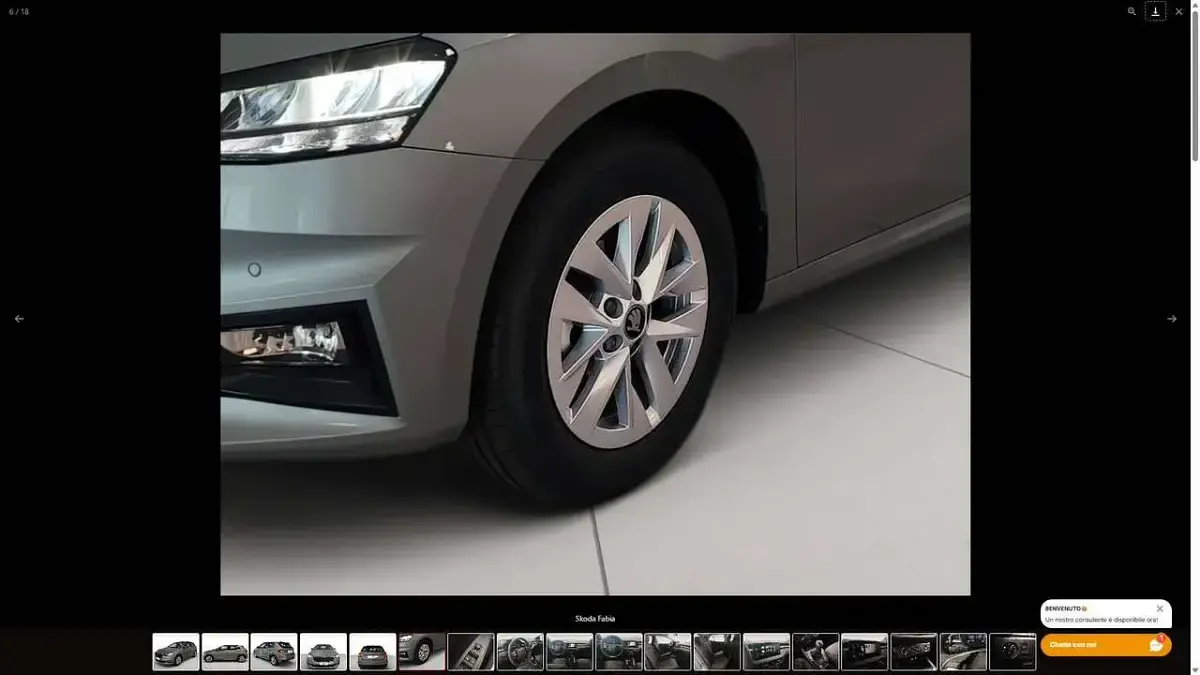Image resolution: width=1200 pixels, height=675 pixels.
Task: Select the eleventh thumbnail showing the seats
Action: (x=668, y=652)
